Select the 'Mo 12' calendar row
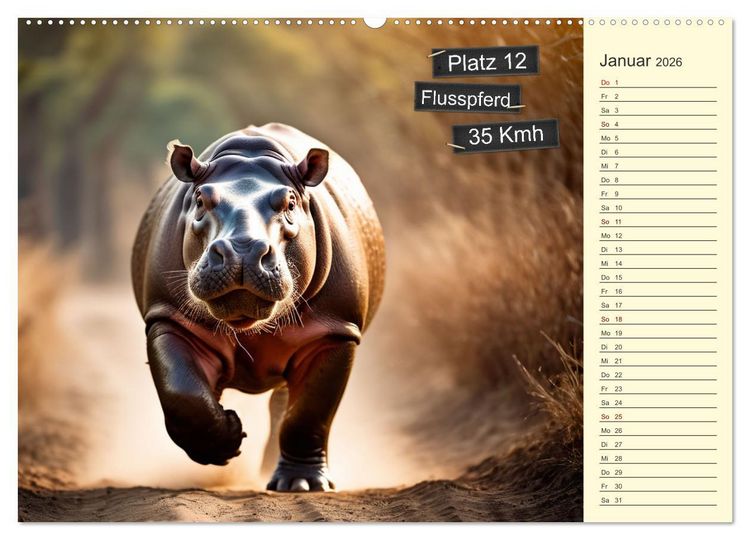The height and width of the screenshot is (540, 750). click(x=658, y=235)
